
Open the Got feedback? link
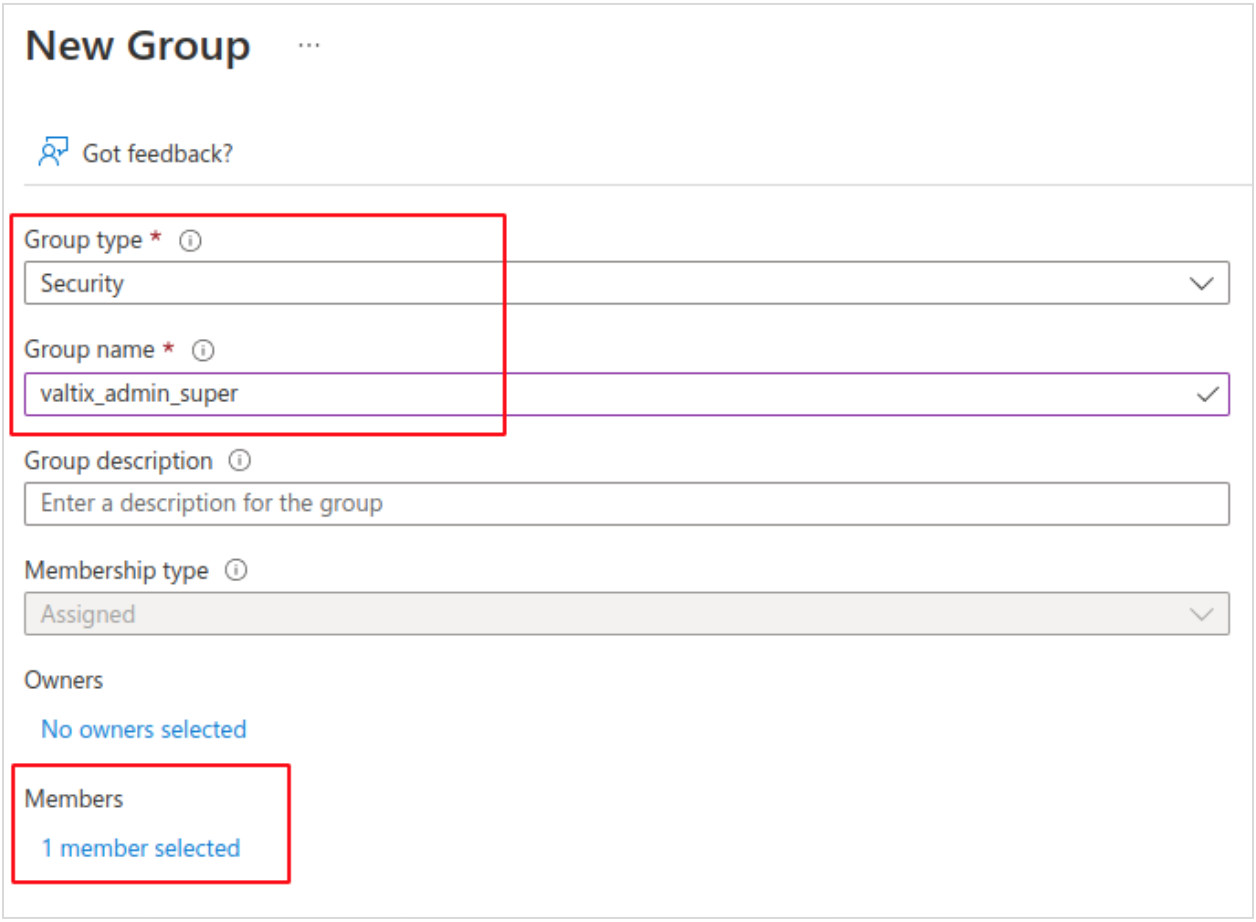(x=157, y=154)
